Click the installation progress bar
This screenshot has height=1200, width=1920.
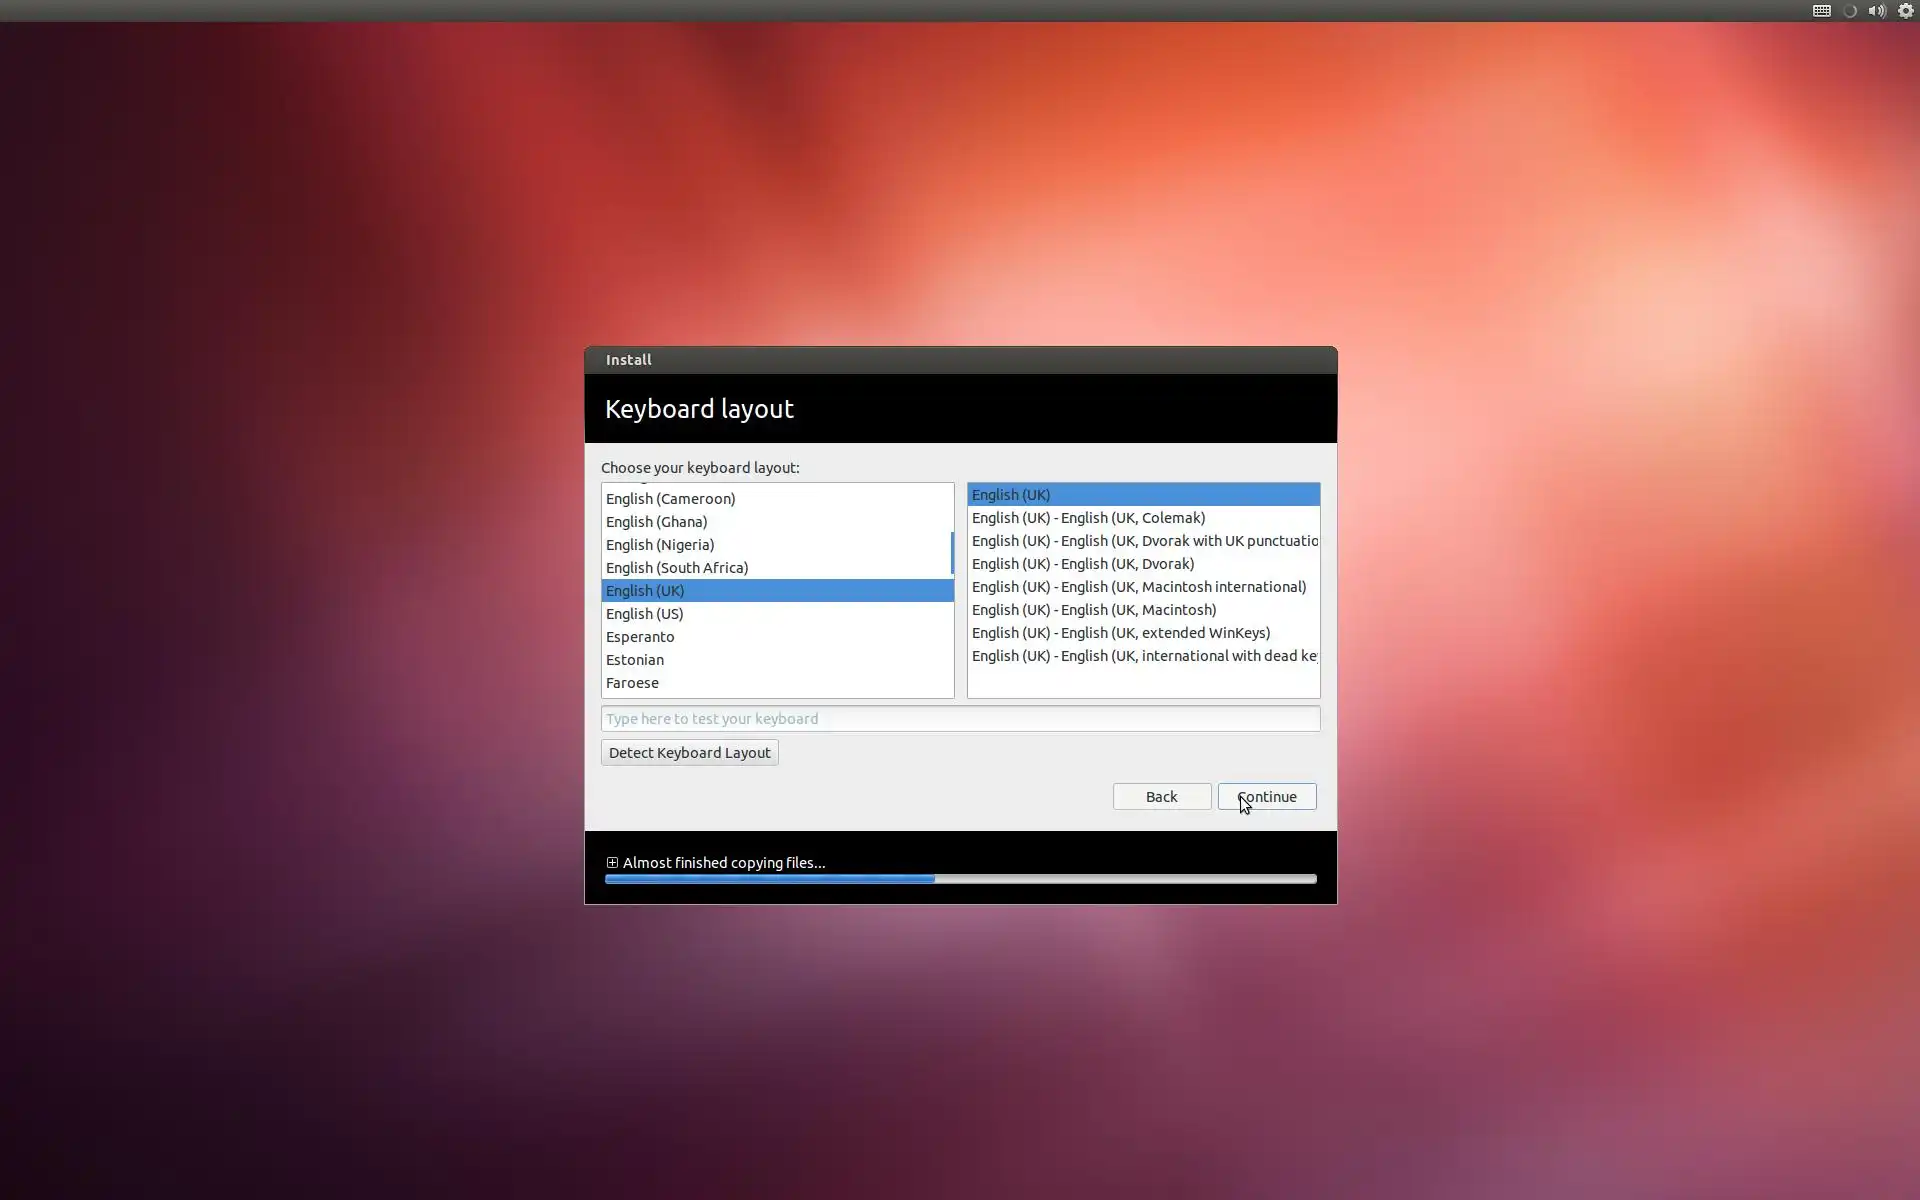pyautogui.click(x=959, y=879)
